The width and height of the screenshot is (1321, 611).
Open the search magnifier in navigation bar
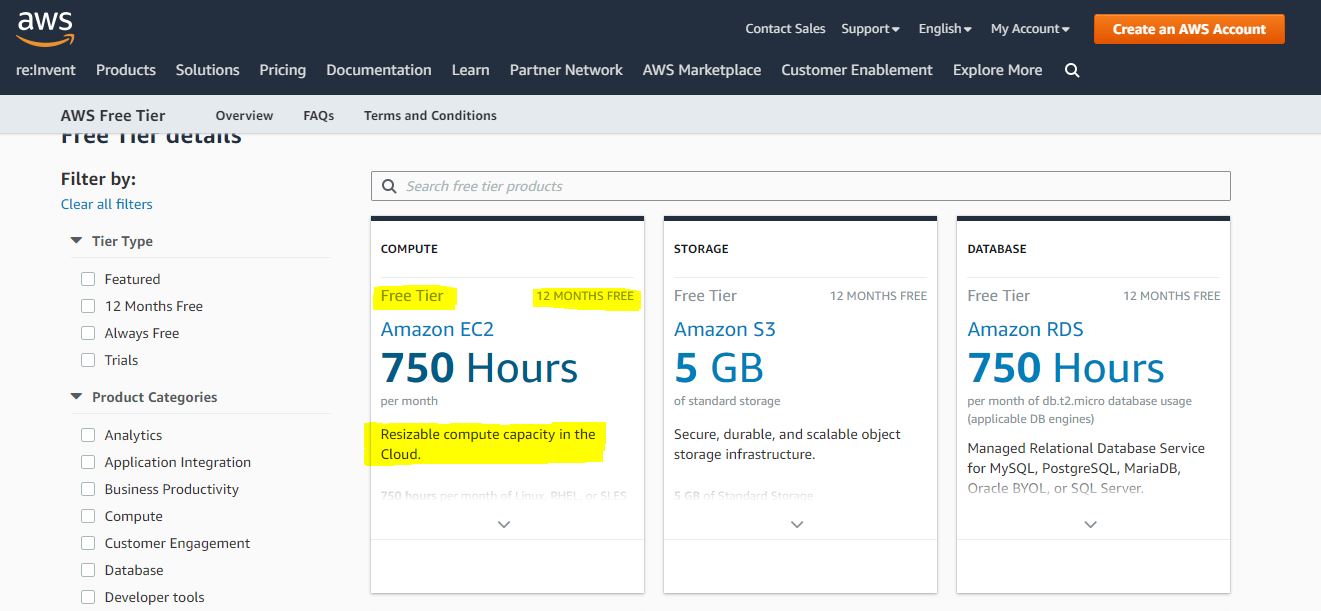tap(1072, 70)
